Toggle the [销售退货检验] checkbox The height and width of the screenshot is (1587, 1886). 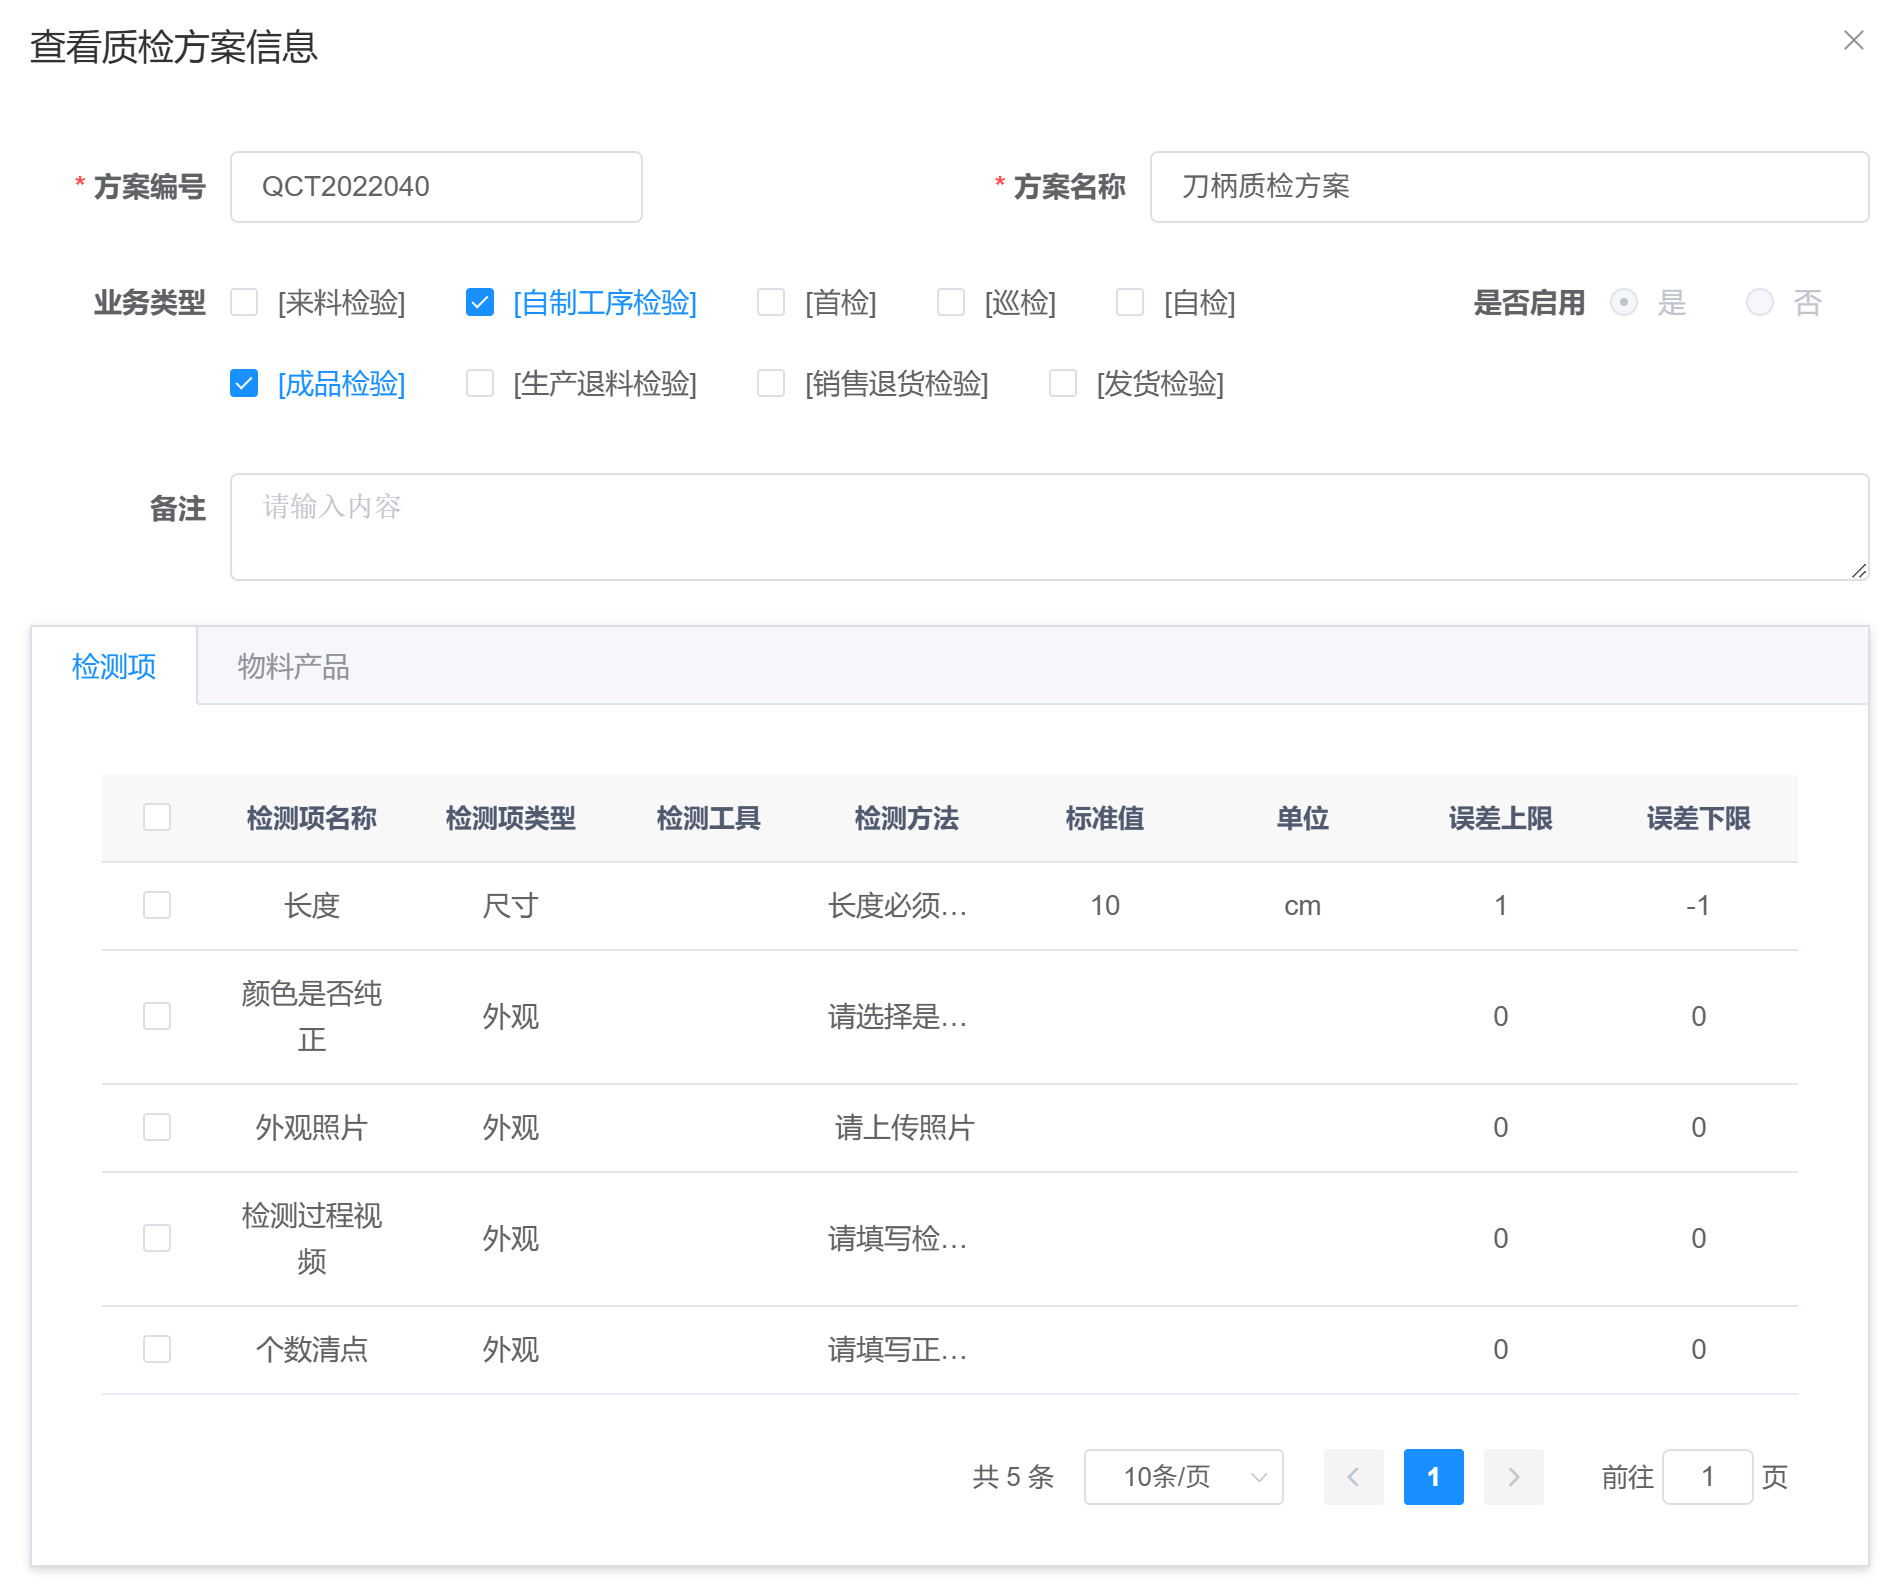pyautogui.click(x=771, y=383)
